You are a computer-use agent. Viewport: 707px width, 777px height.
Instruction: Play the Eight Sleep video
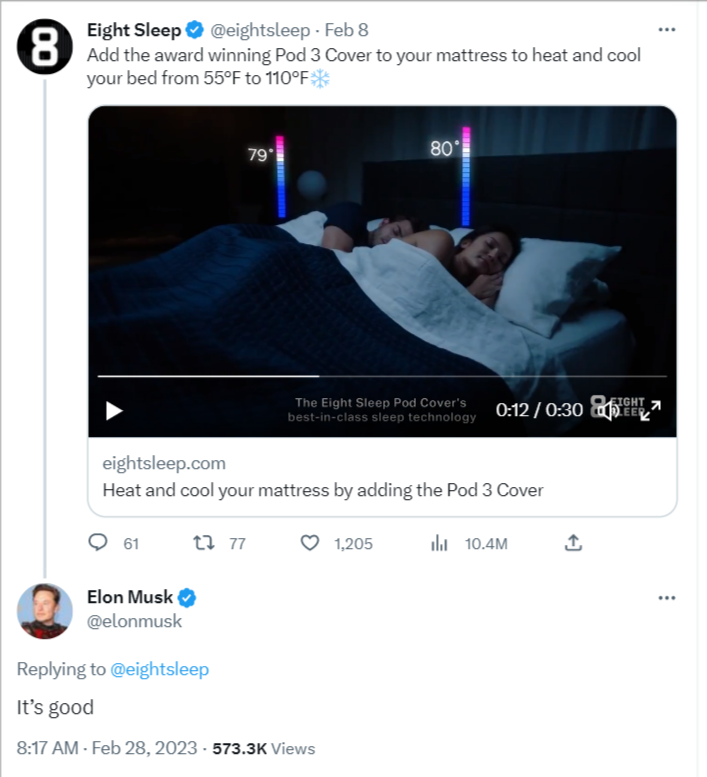click(114, 410)
